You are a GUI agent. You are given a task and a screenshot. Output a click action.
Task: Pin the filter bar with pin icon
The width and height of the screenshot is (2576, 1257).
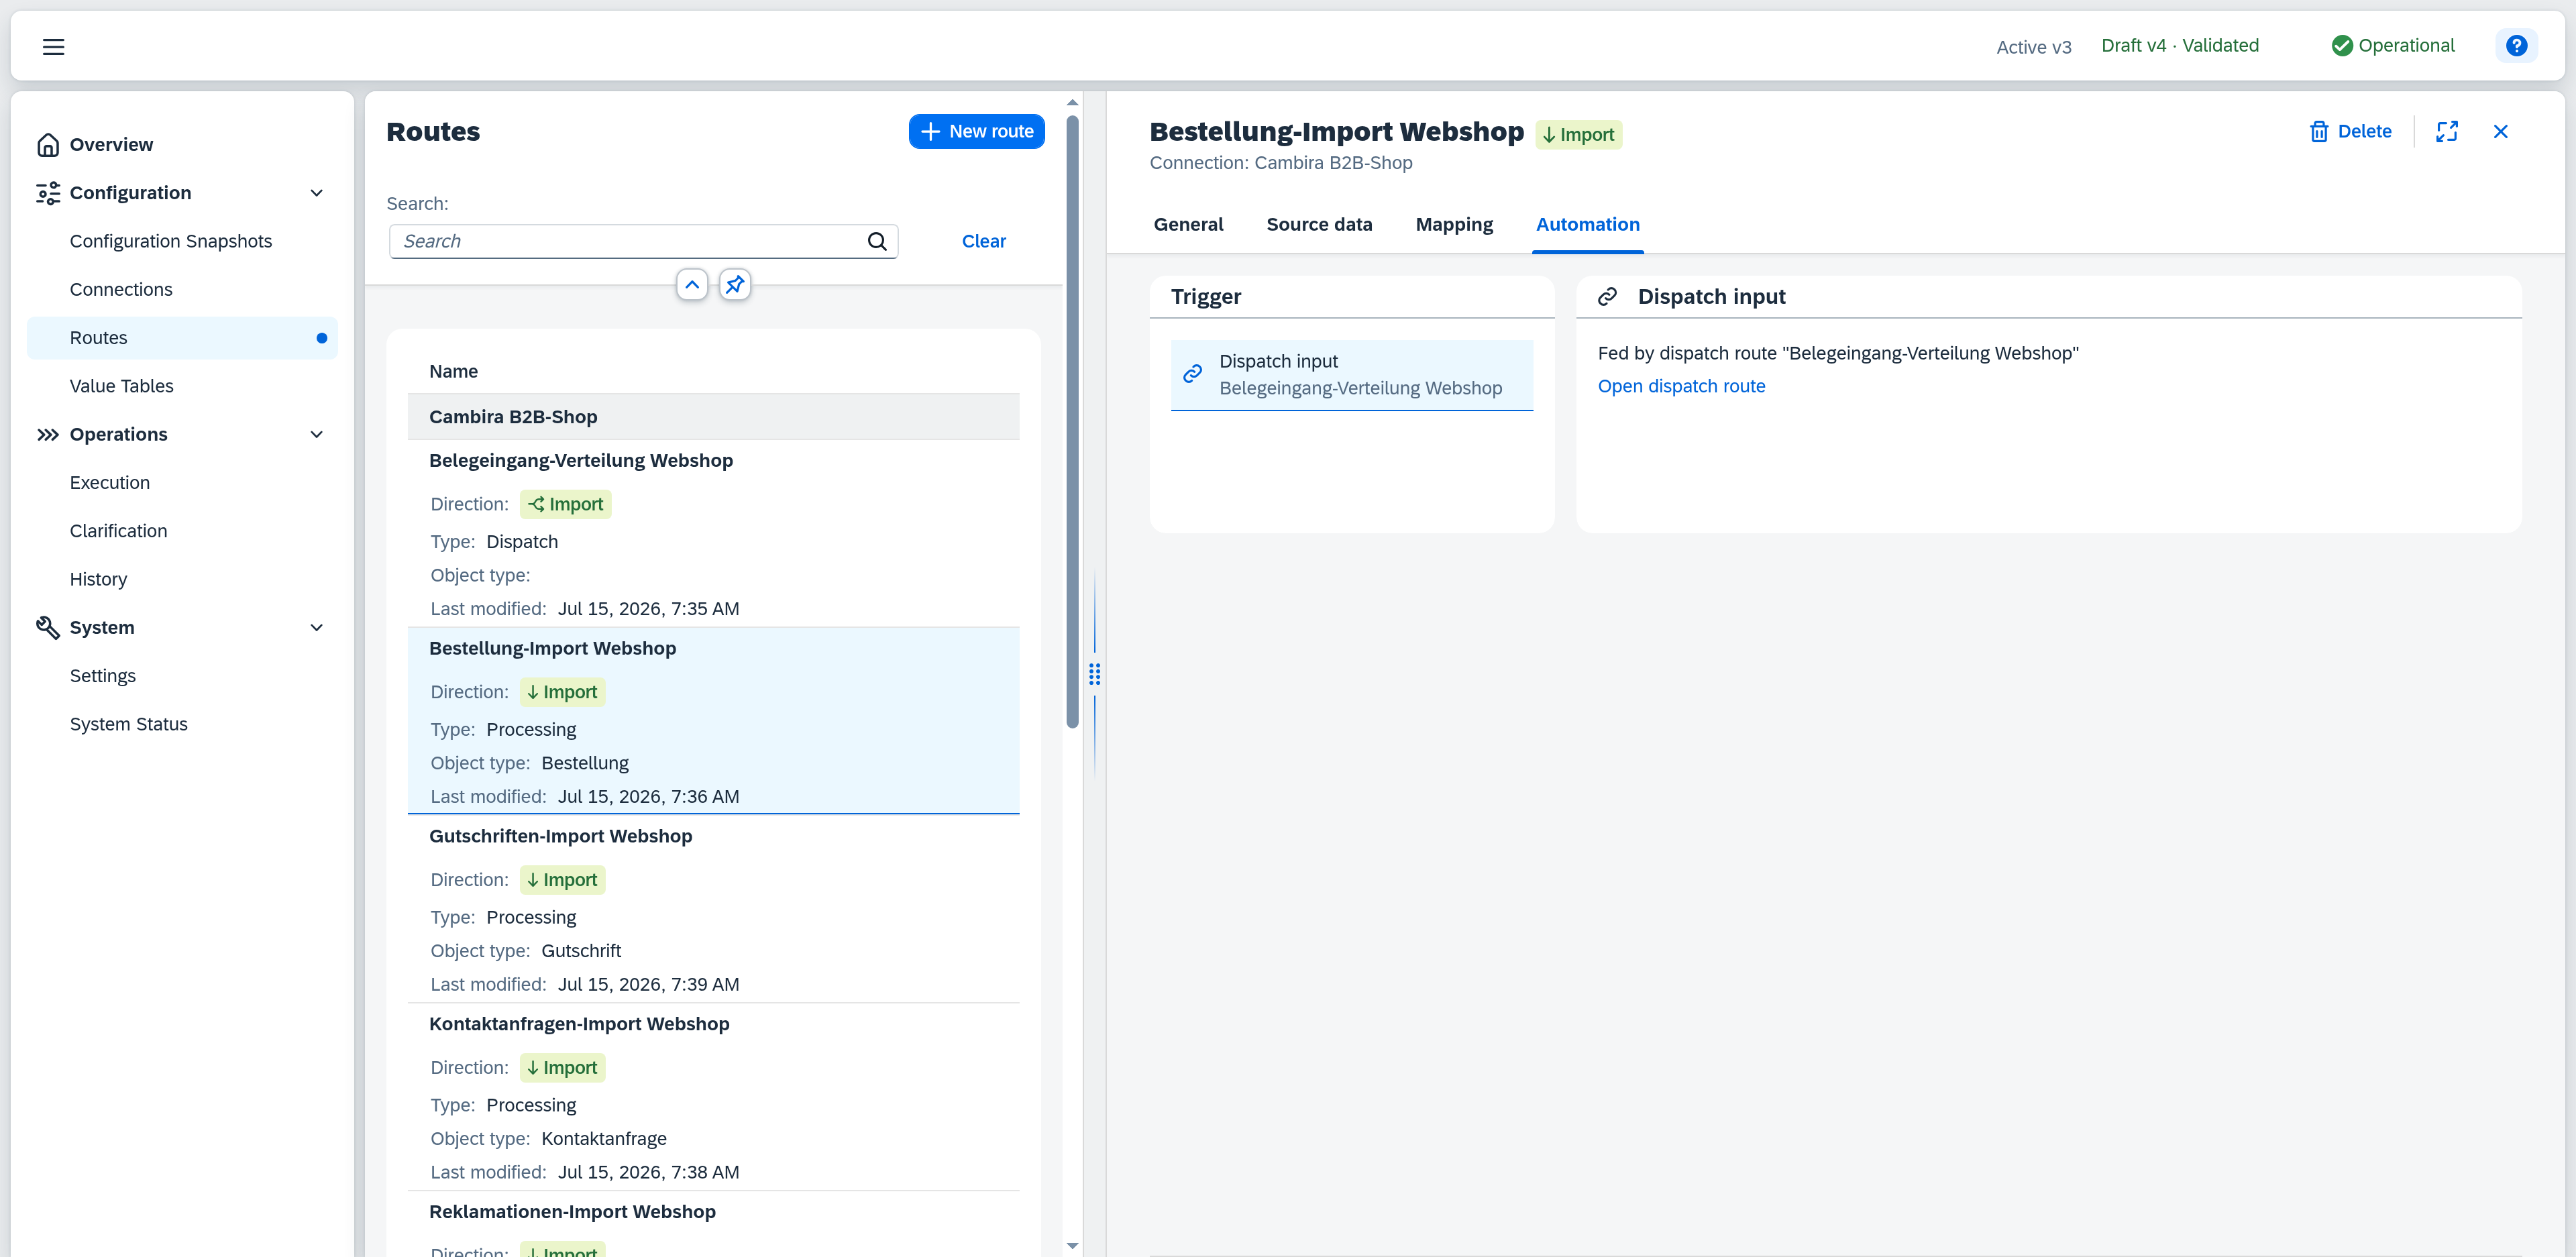coord(735,285)
